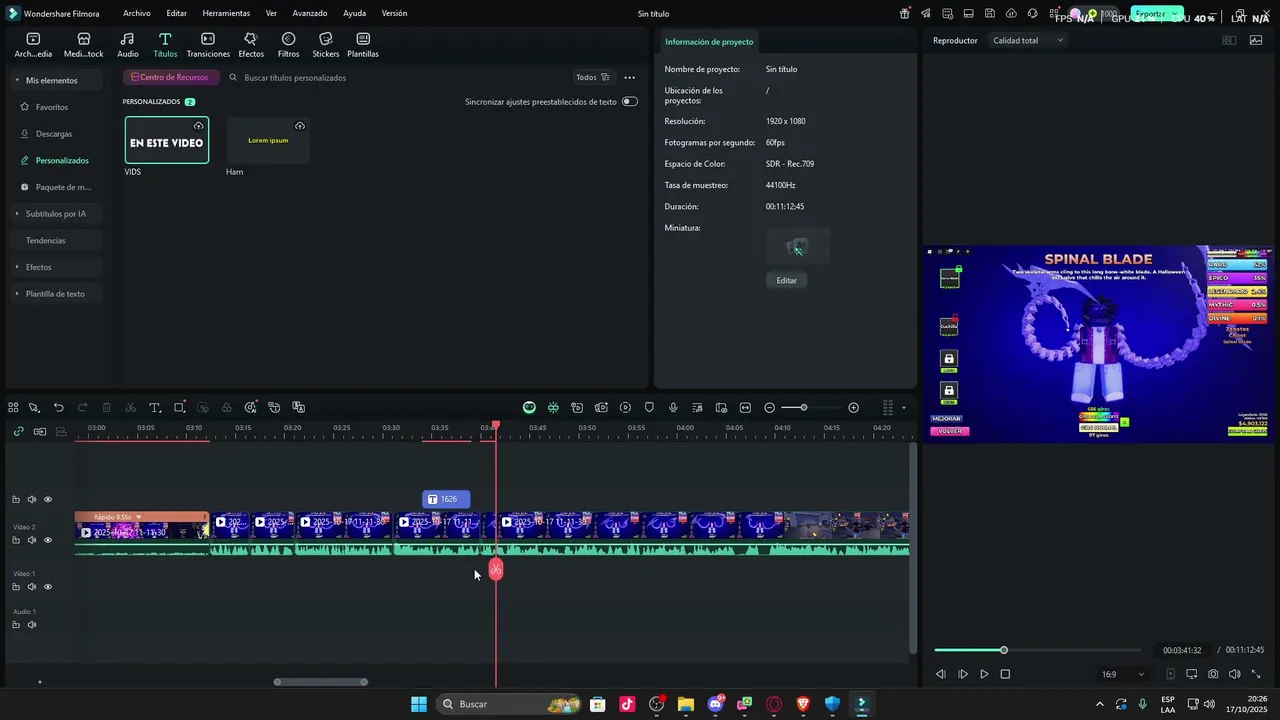Open the Archivo menu
This screenshot has width=1280, height=720.
click(137, 13)
